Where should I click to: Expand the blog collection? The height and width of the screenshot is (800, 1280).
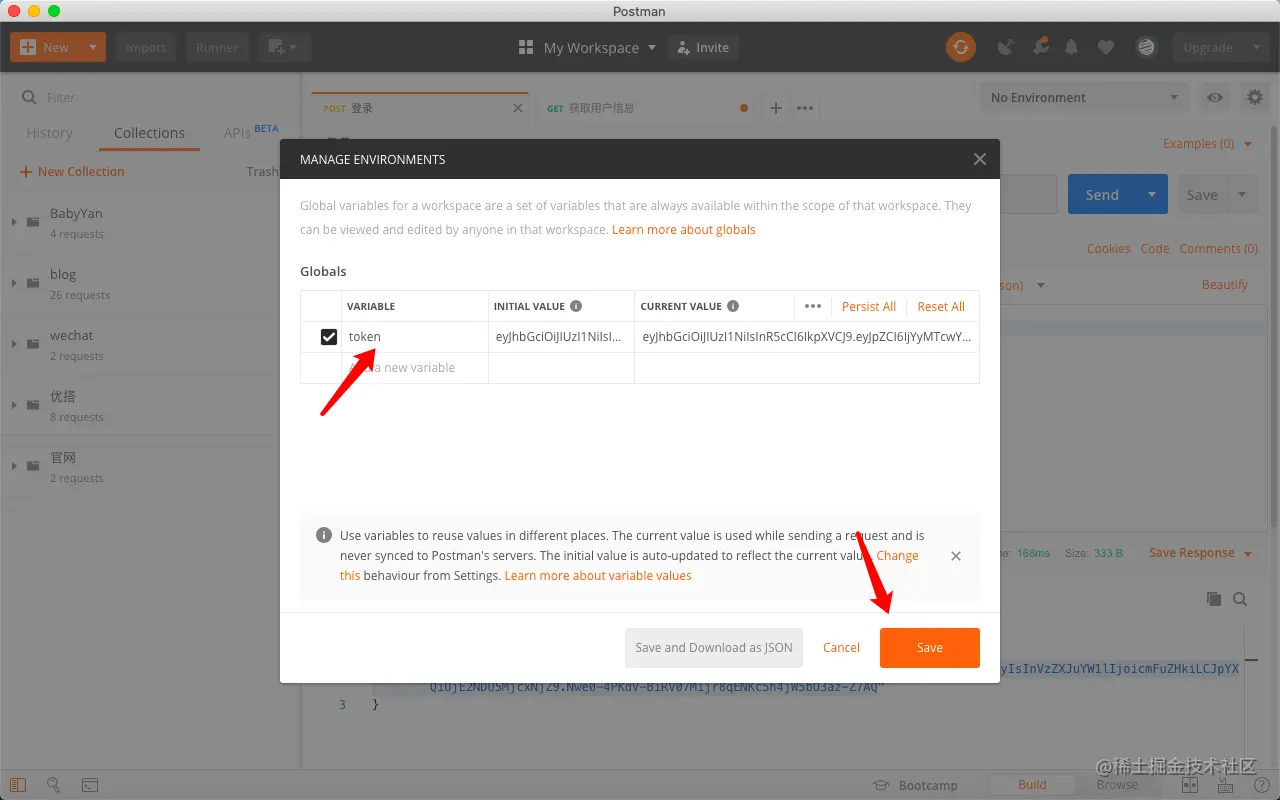click(x=14, y=283)
